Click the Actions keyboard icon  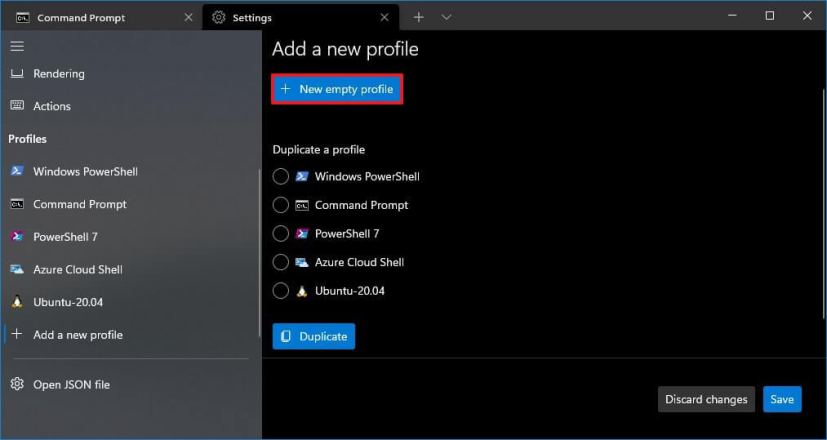click(x=17, y=106)
